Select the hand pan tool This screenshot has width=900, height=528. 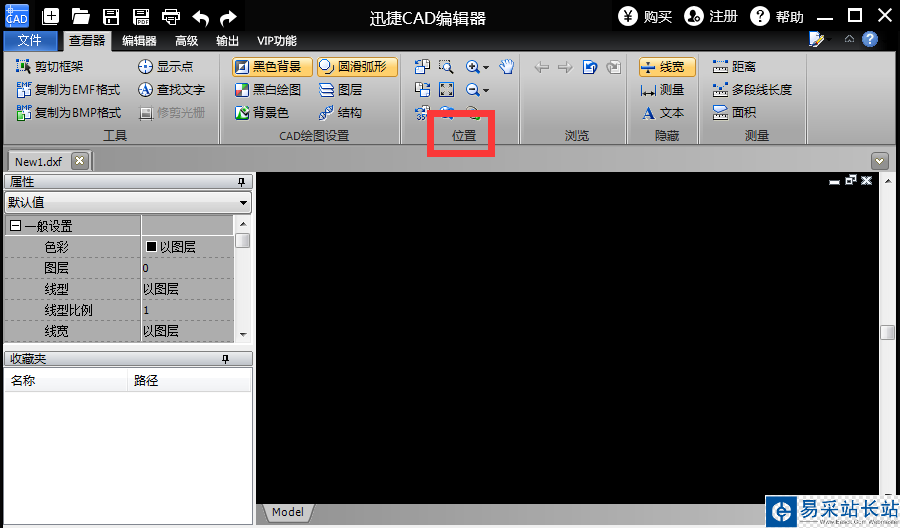[x=506, y=67]
